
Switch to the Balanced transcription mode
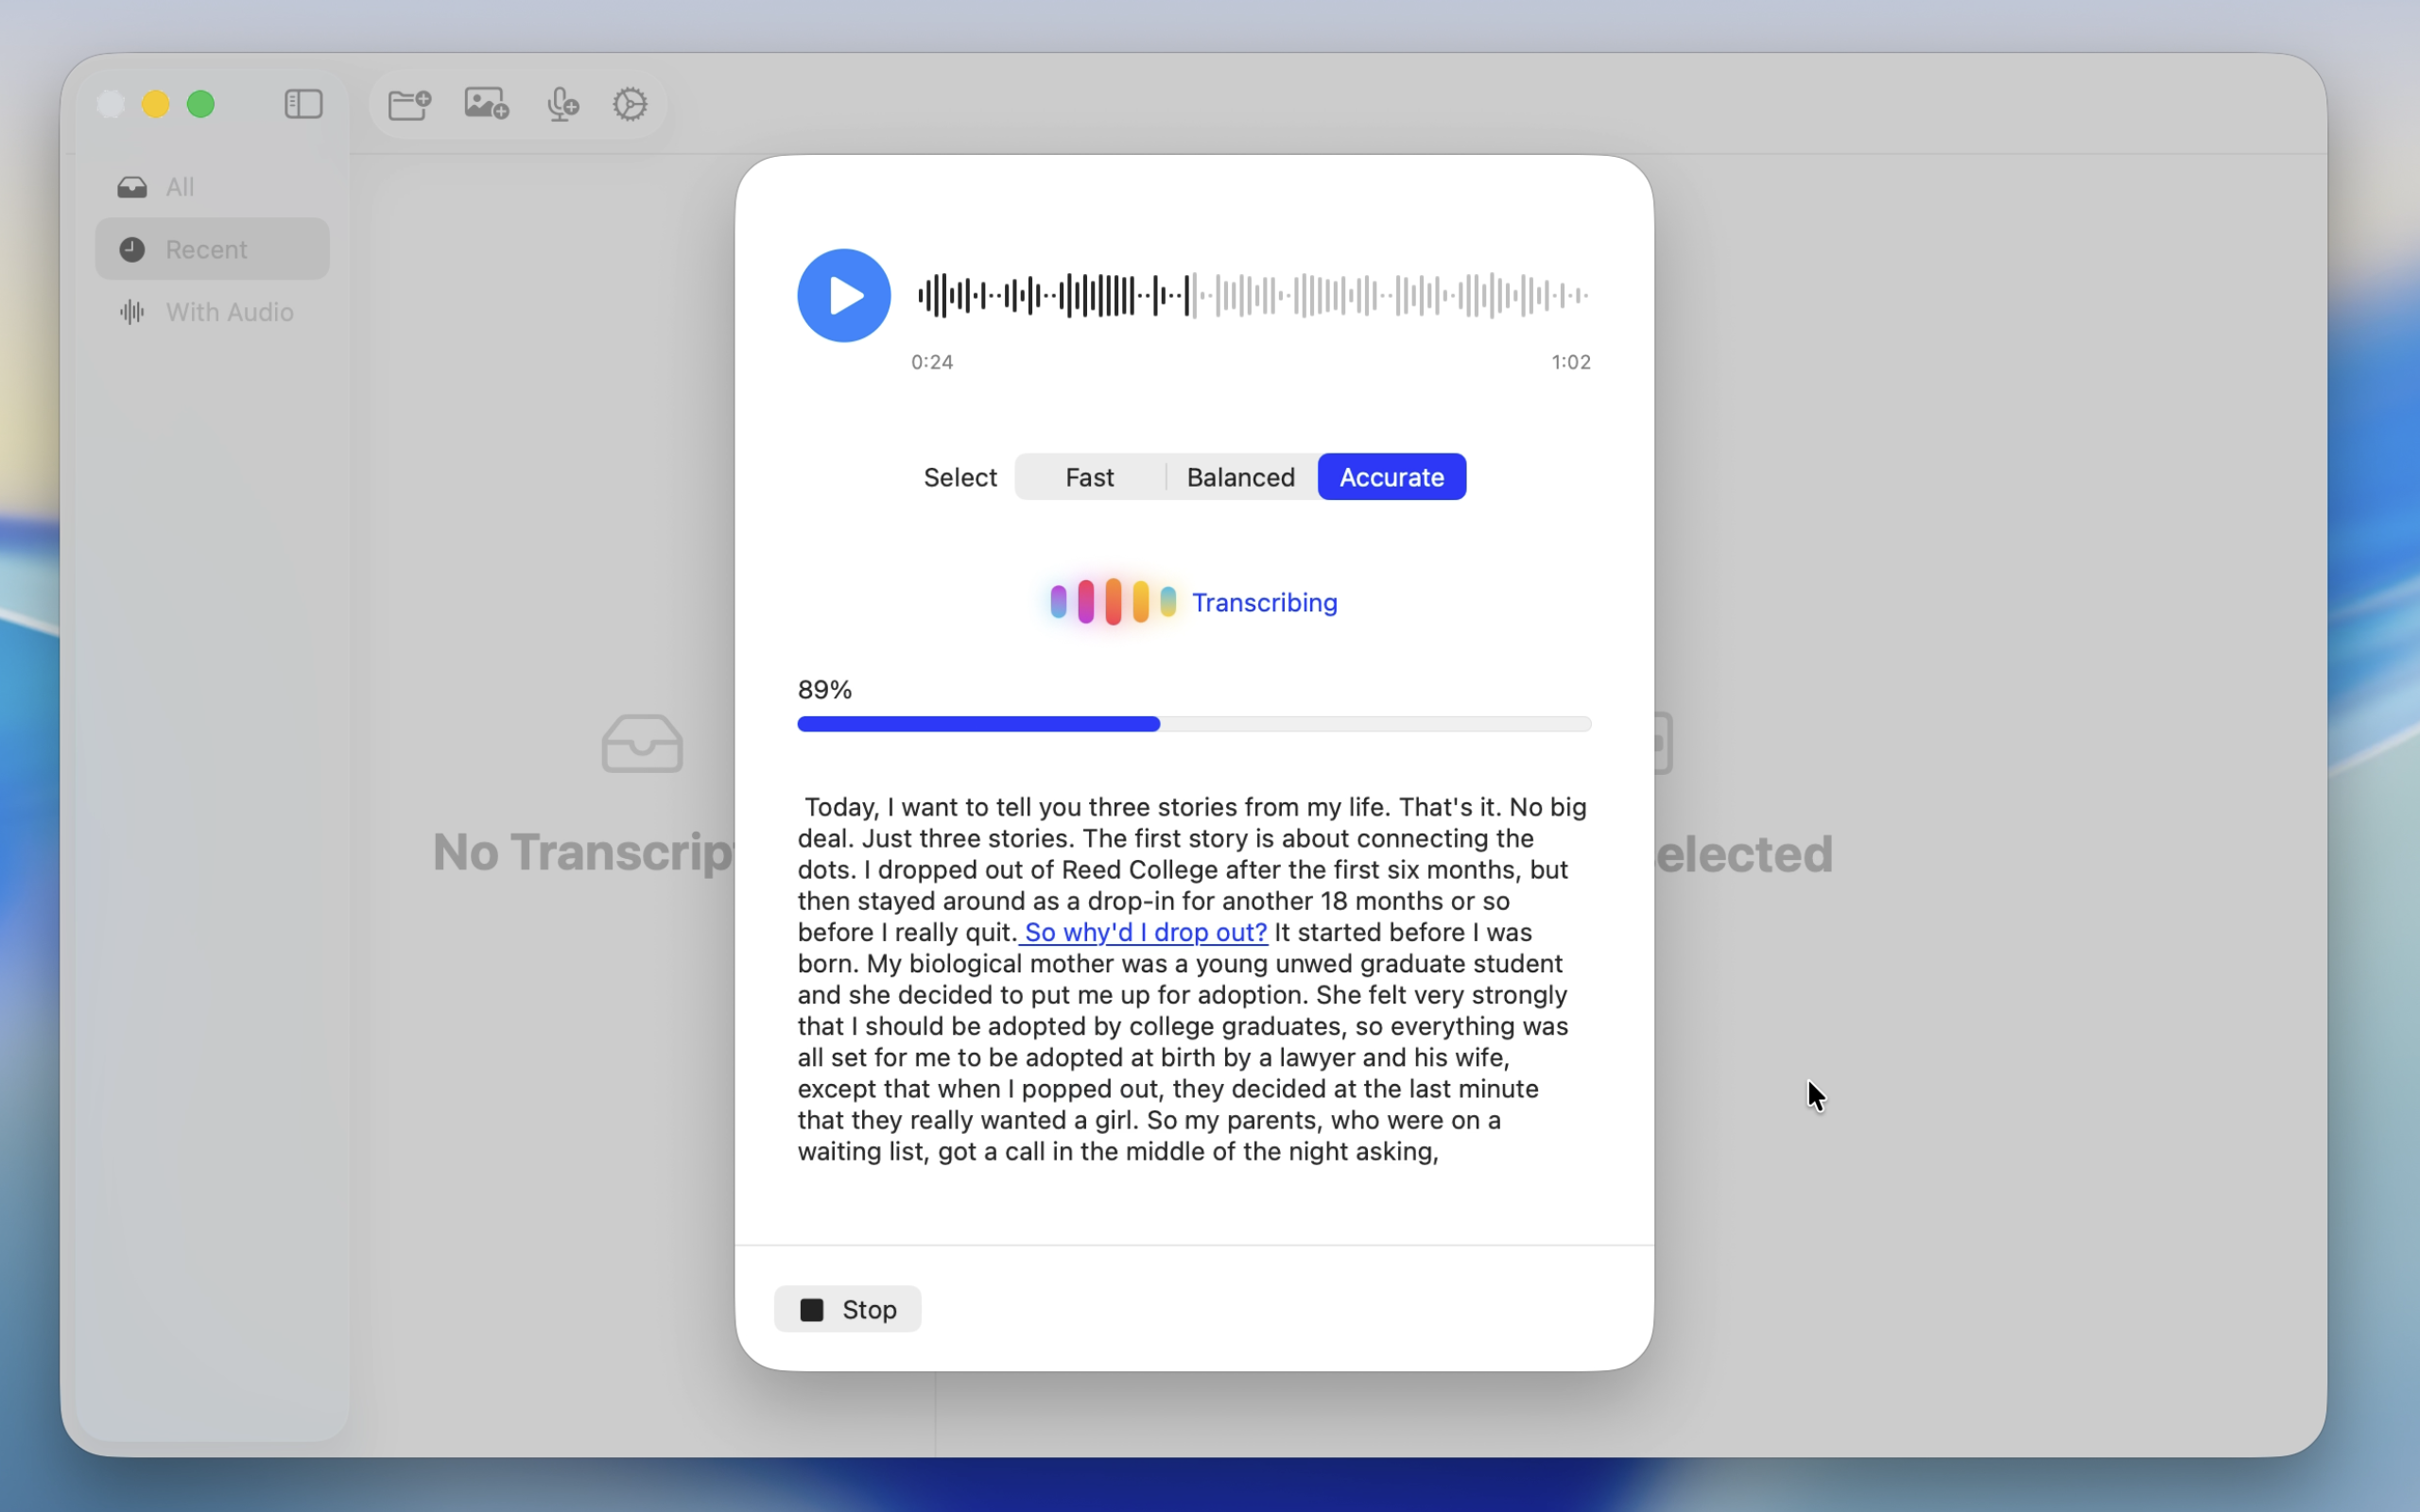1239,477
